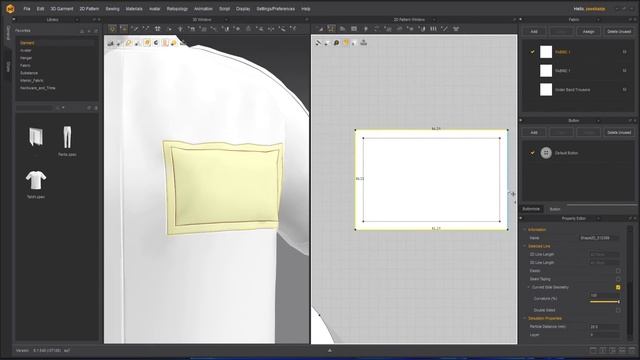
Task: Enable the Double Sided checkbox
Action: [x=618, y=310]
